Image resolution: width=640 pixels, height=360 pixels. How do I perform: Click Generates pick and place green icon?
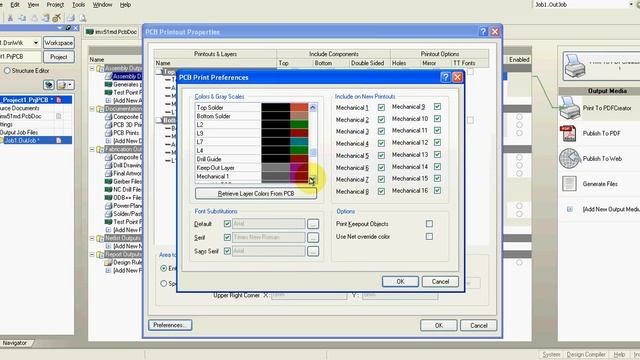(x=108, y=84)
